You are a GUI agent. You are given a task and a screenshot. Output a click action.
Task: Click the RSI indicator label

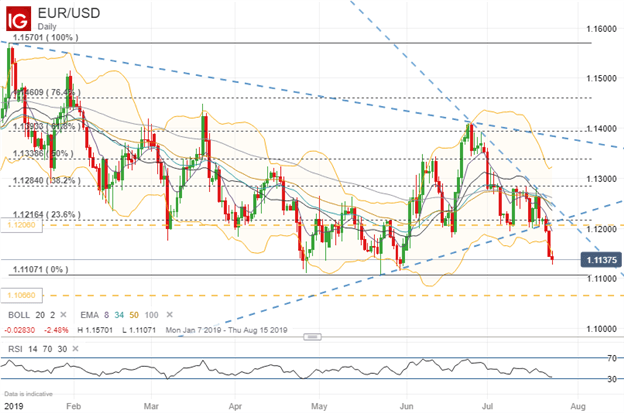coord(16,349)
